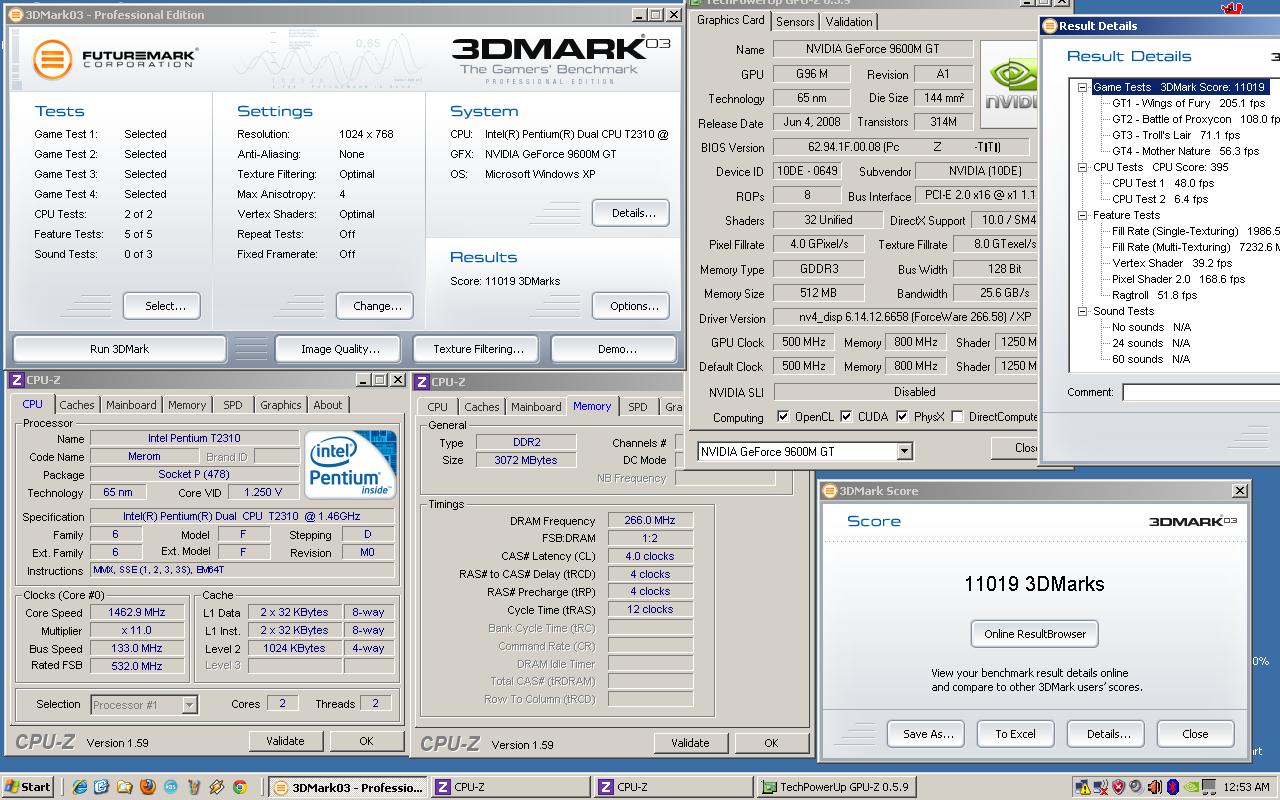Click the left CPU-Z window title icon

(x=17, y=380)
